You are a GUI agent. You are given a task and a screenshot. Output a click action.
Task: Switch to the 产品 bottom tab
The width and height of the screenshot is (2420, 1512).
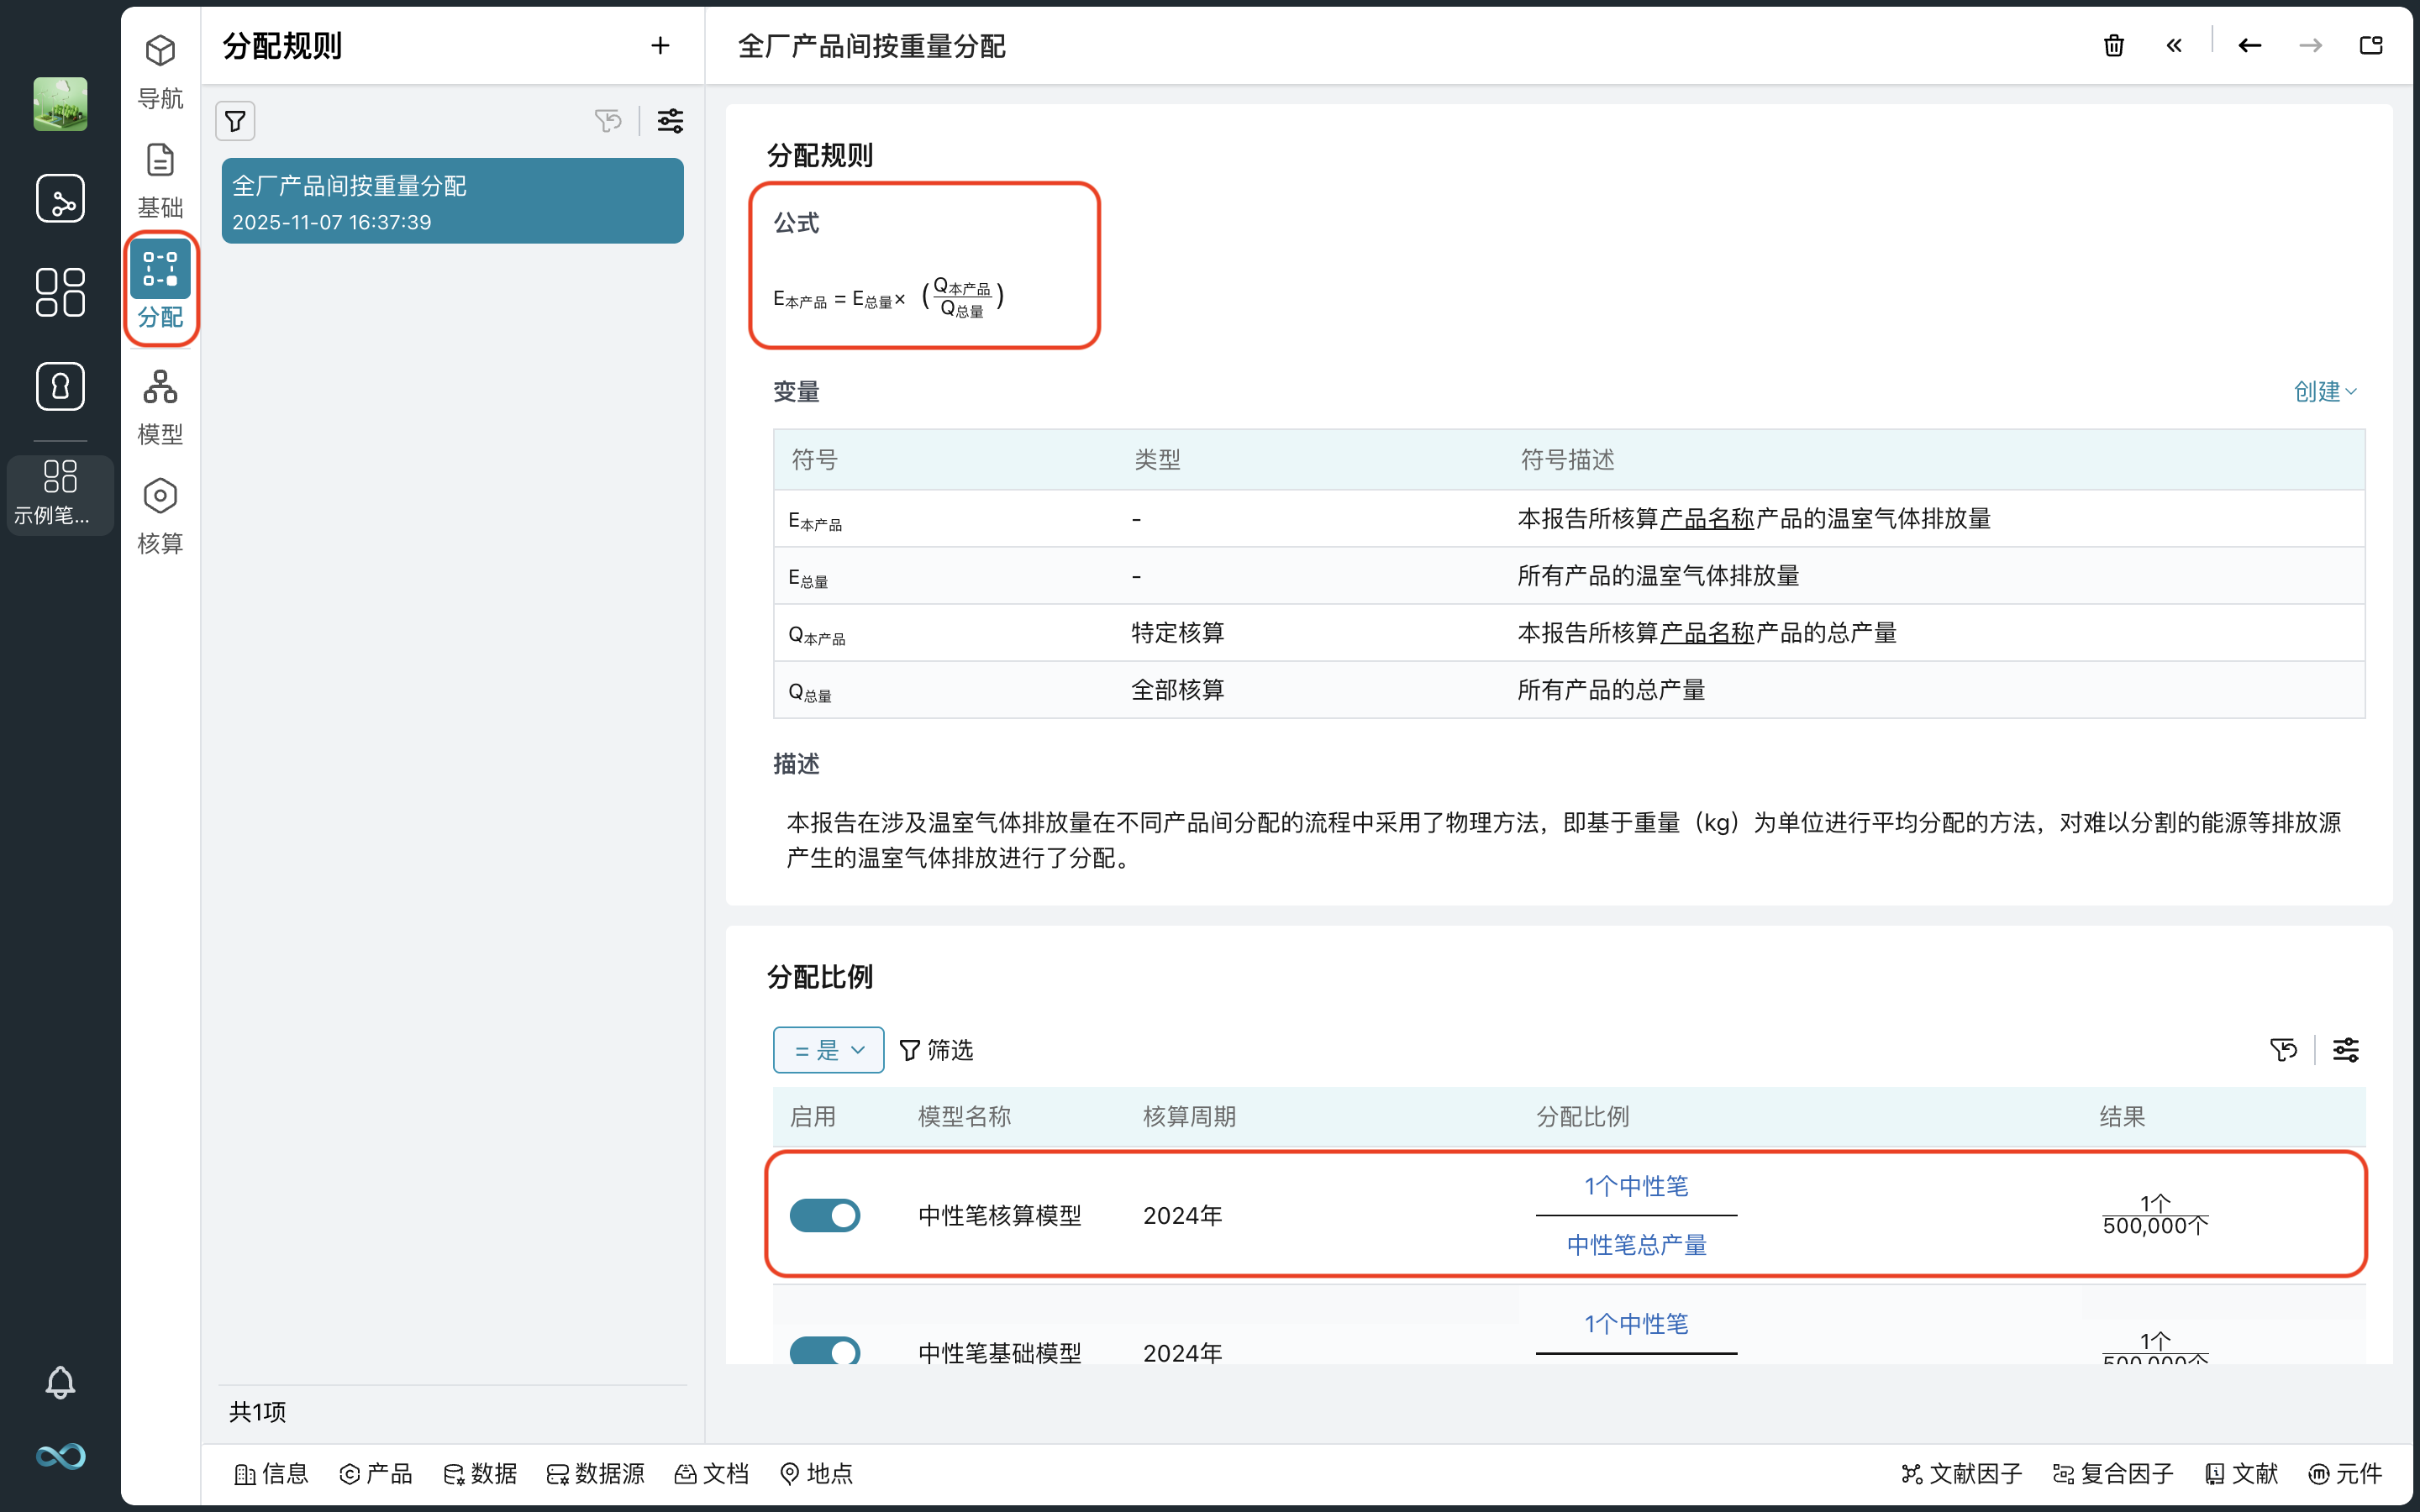pos(376,1473)
